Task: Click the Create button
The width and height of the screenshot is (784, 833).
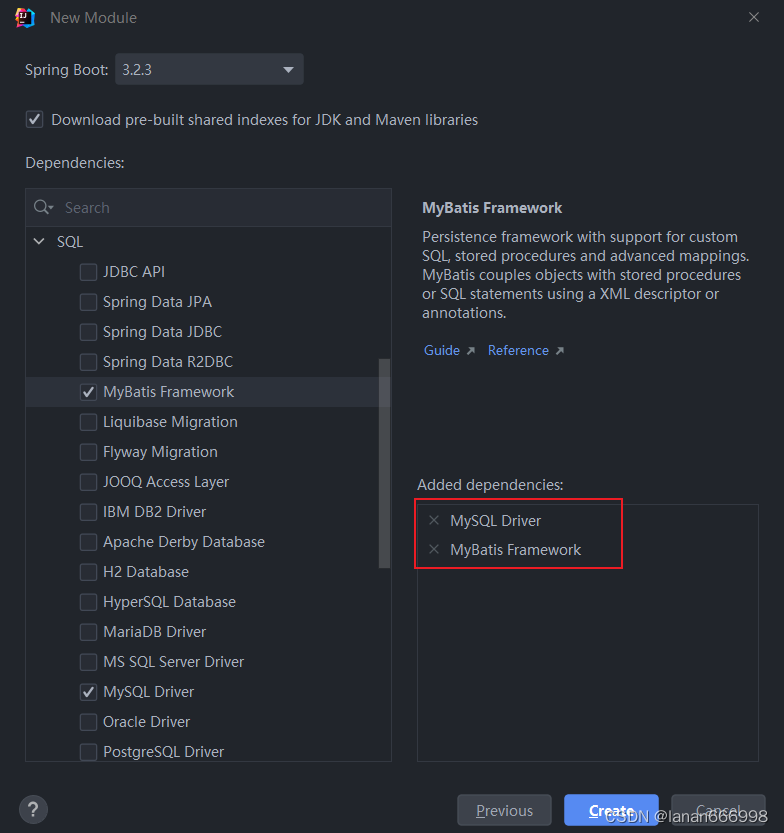Action: point(611,810)
